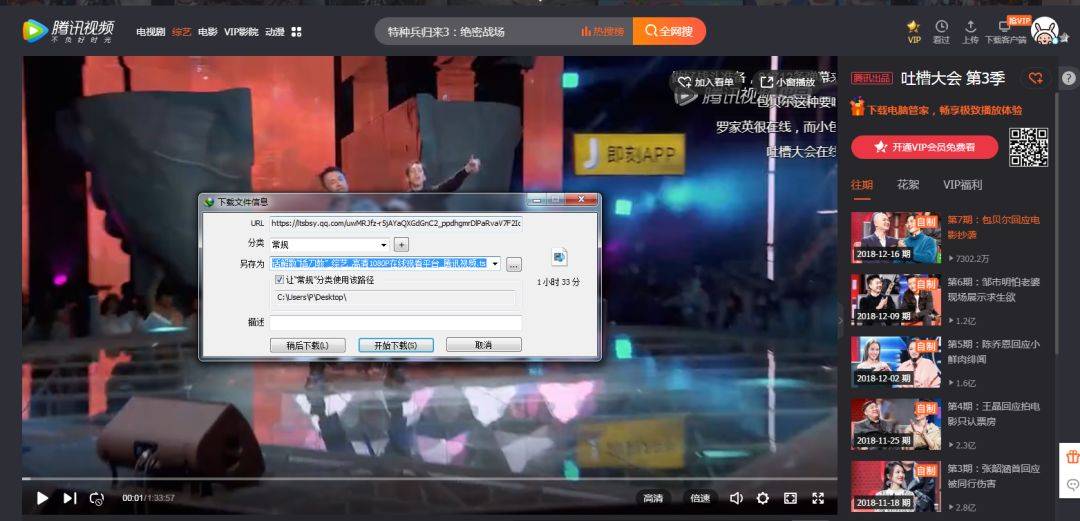Open 第3期：张韶涵首回应被同行伤害 title
The width and height of the screenshot is (1080, 521).
[993, 476]
